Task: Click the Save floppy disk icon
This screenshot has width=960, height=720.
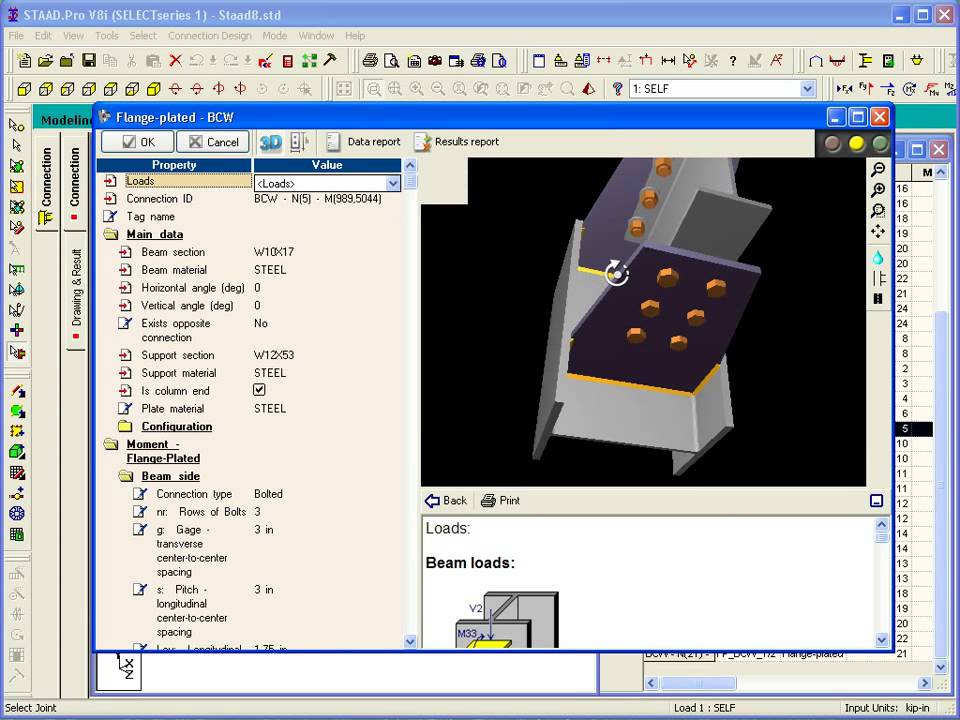Action: tap(89, 61)
